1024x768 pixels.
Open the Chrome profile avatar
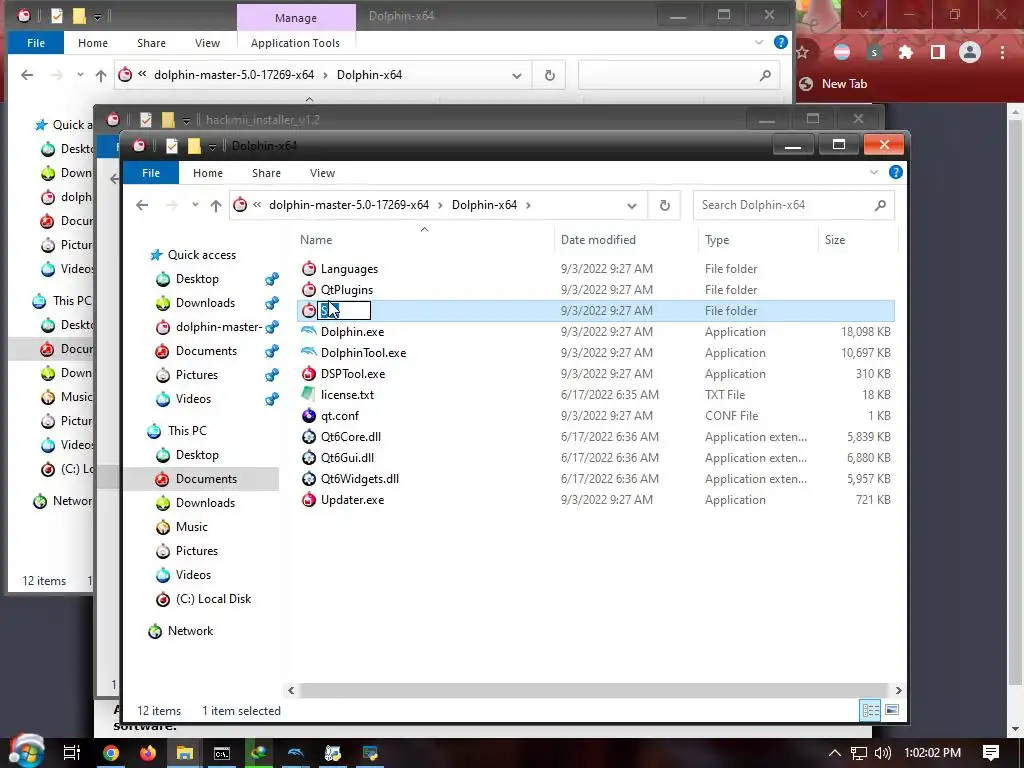click(970, 52)
